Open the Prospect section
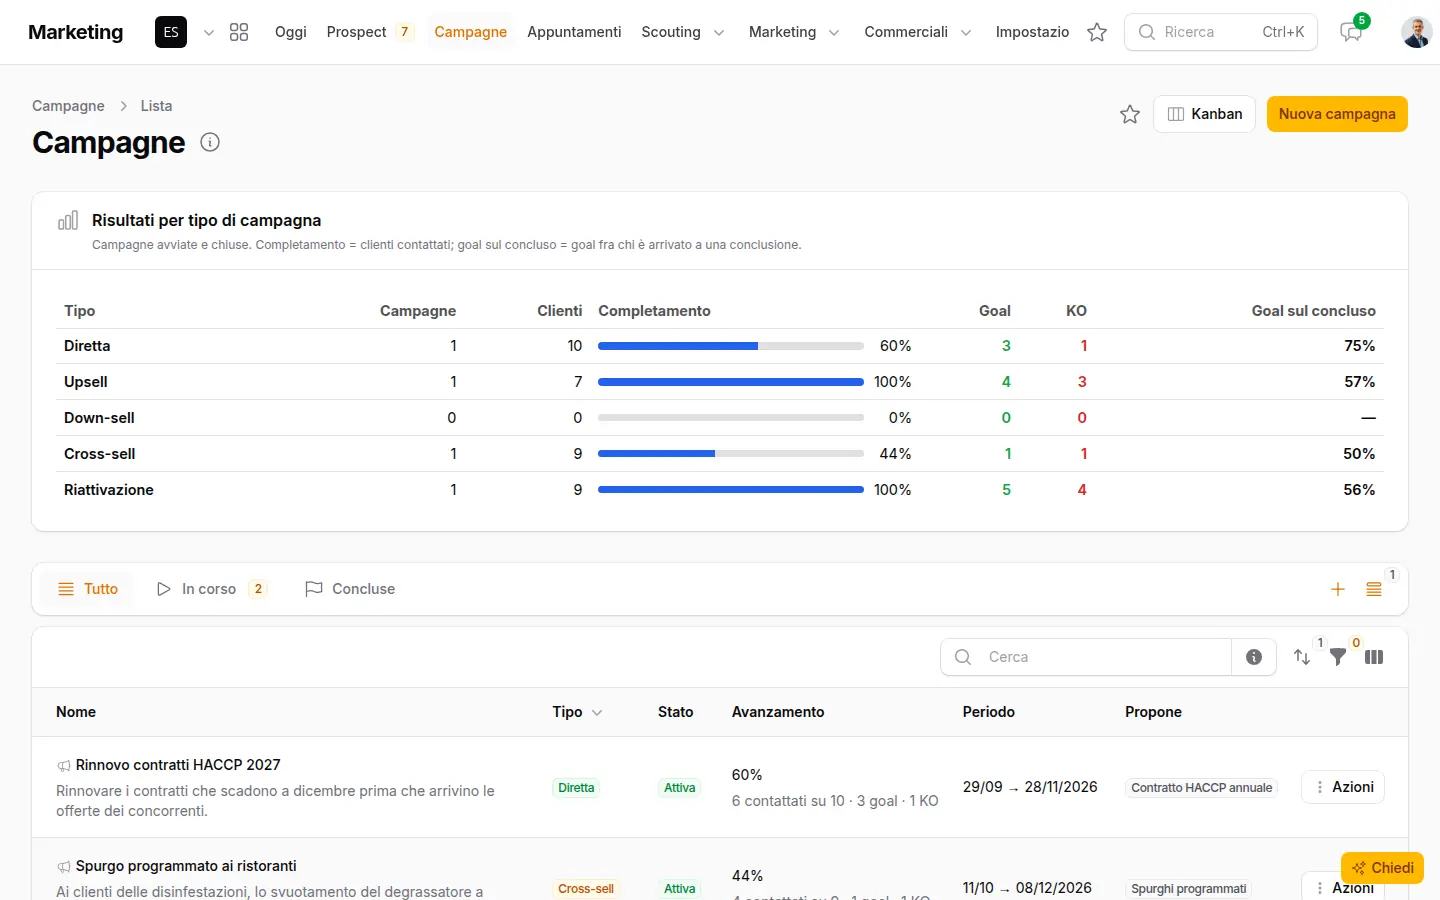The height and width of the screenshot is (900, 1440). [x=370, y=32]
